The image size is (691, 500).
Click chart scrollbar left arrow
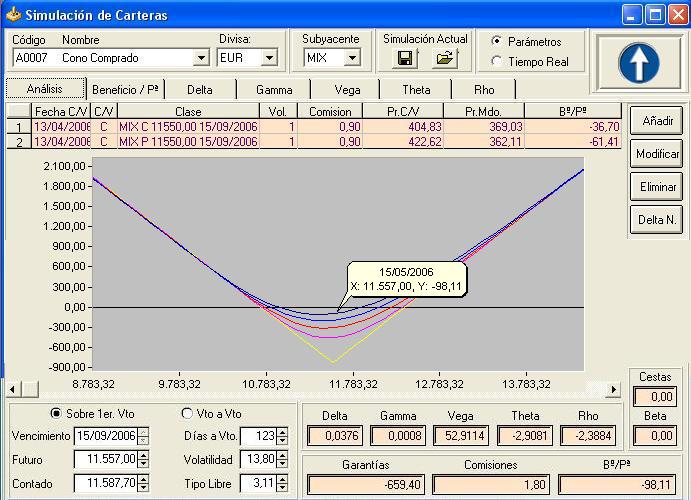point(13,389)
